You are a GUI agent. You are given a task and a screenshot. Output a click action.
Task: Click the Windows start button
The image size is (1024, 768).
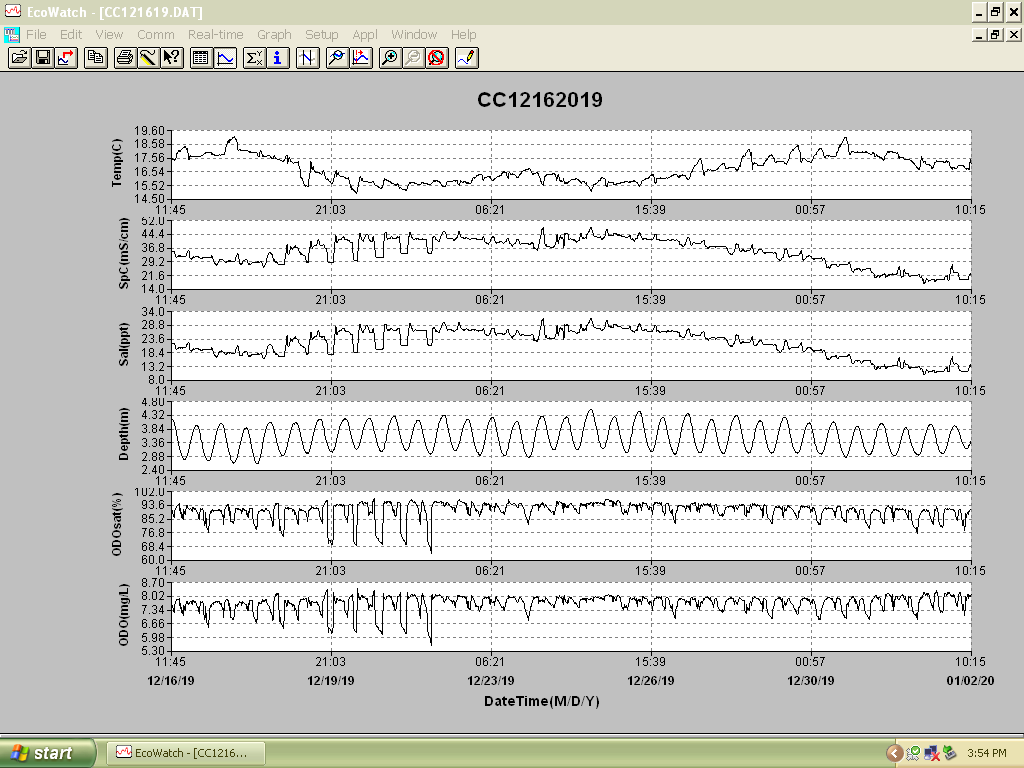[48, 753]
